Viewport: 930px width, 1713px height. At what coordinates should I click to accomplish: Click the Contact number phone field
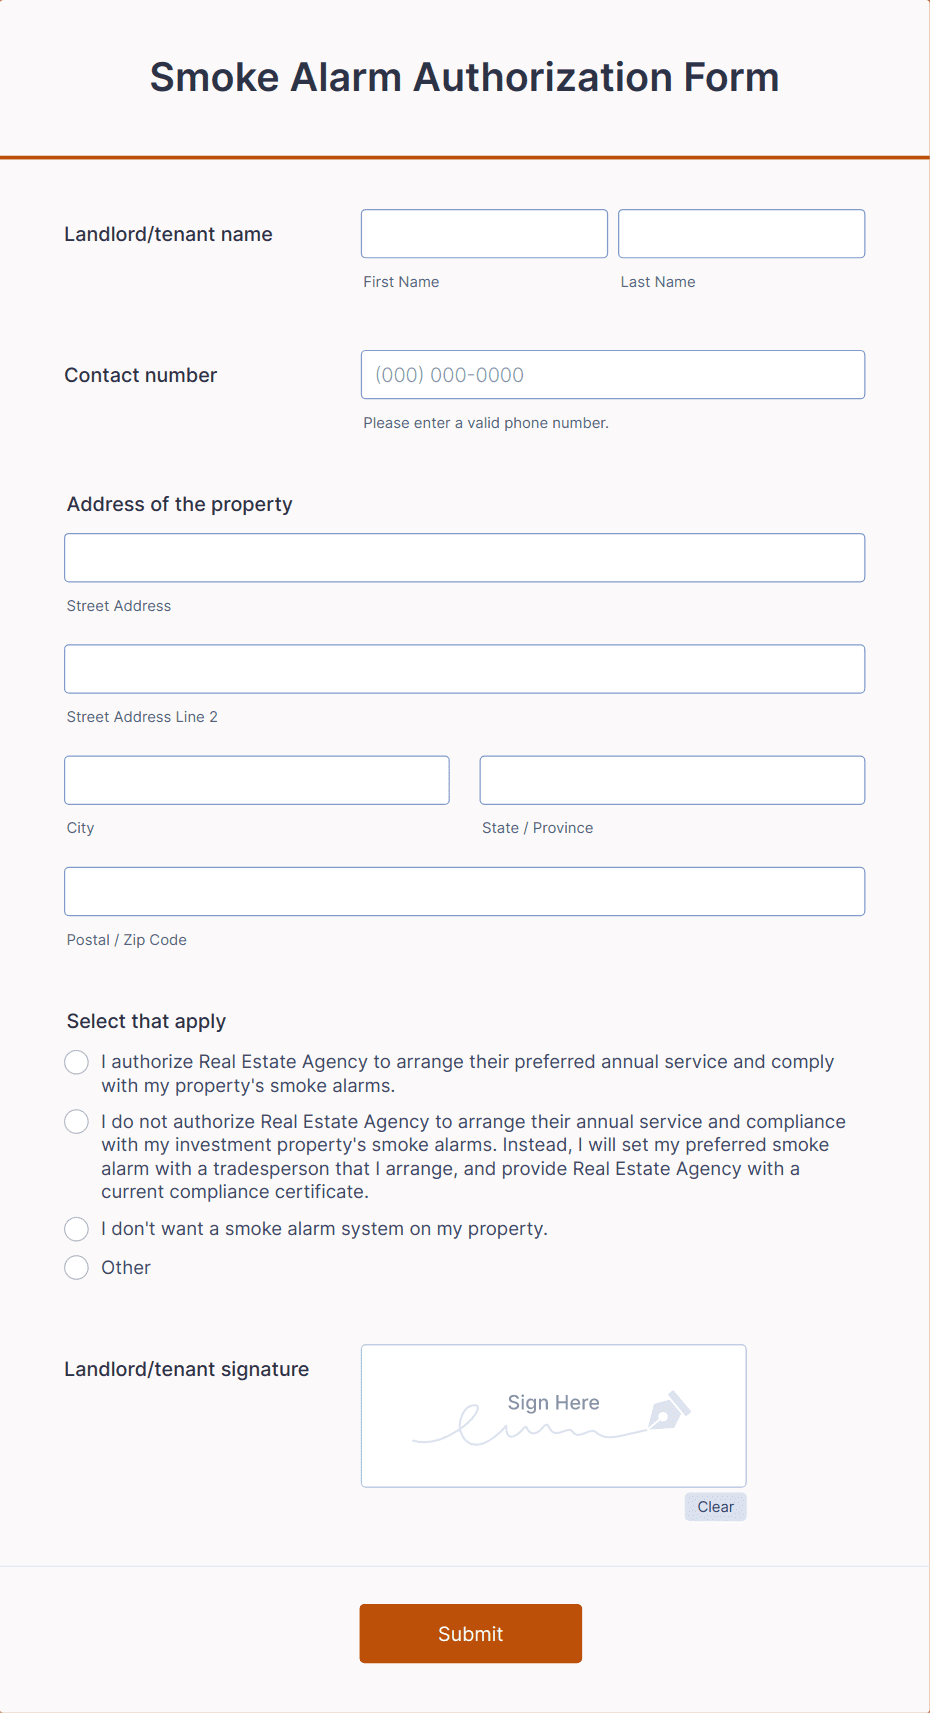coord(612,374)
